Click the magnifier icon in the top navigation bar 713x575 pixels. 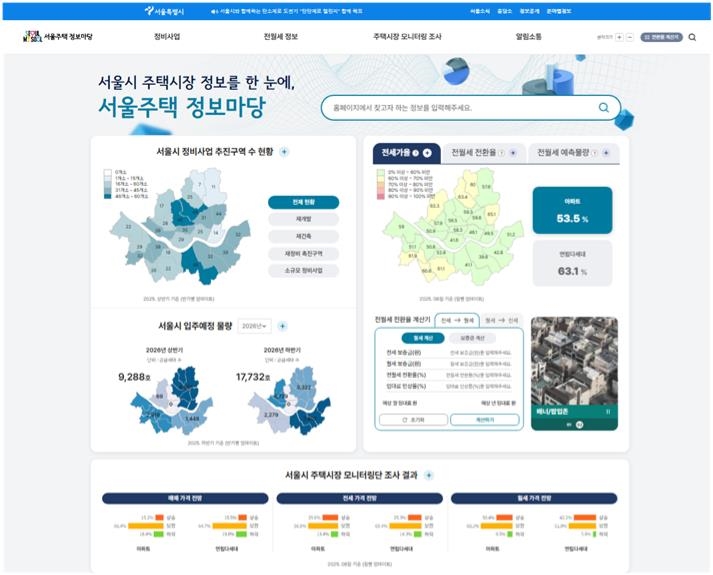[692, 37]
